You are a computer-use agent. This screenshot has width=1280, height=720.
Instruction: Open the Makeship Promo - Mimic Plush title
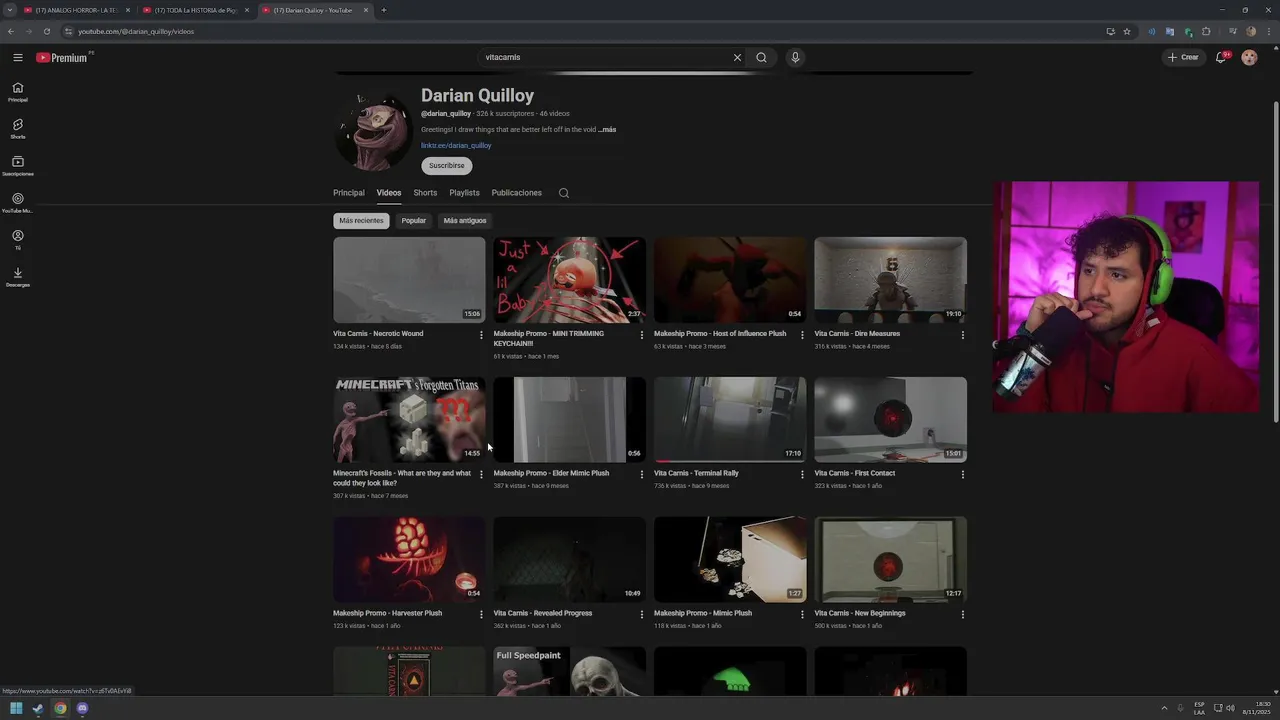click(x=702, y=613)
